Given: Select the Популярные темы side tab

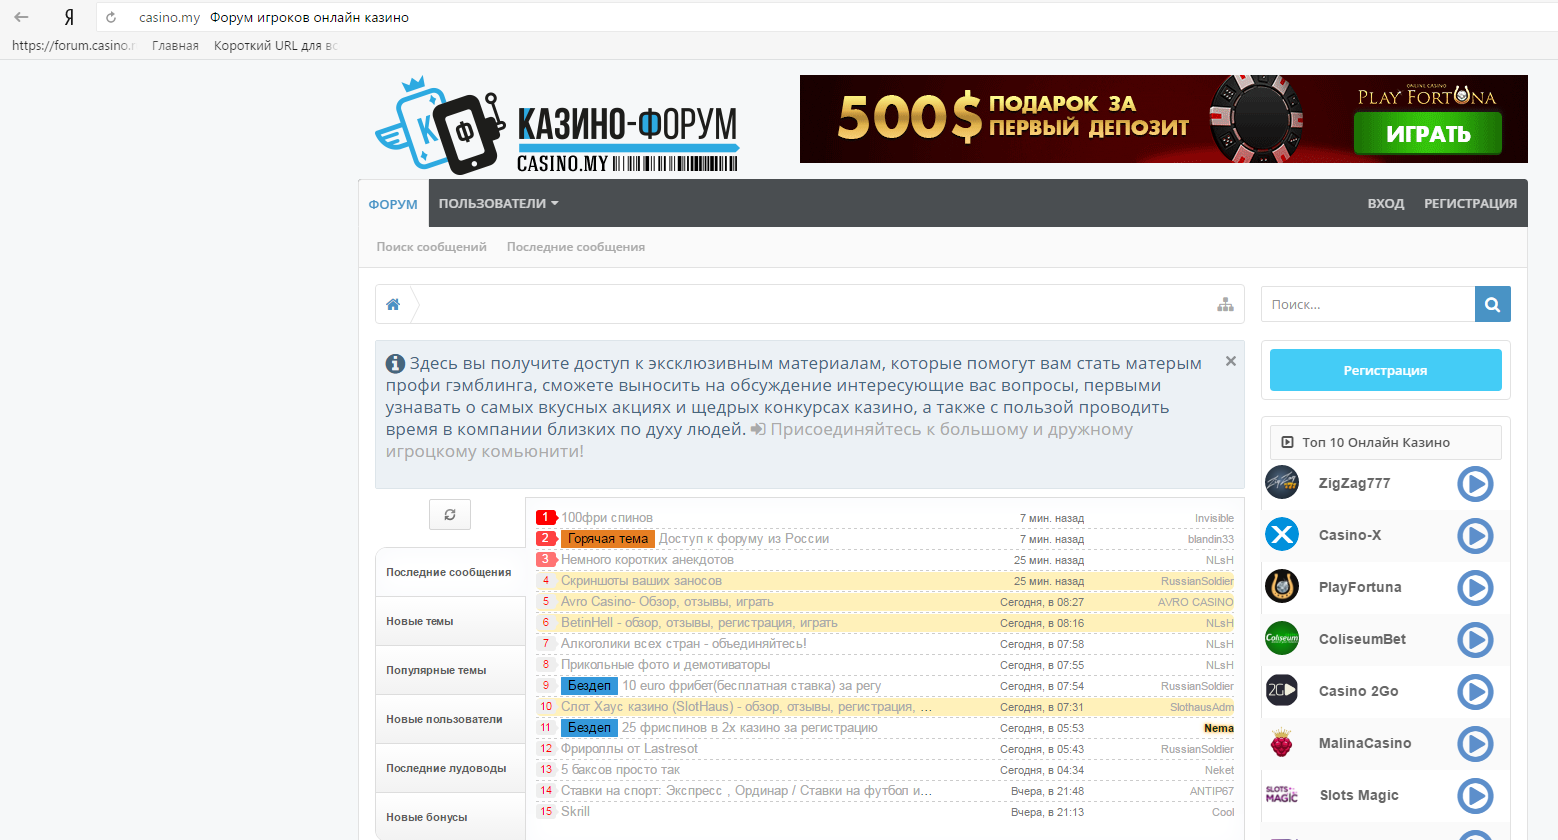Looking at the screenshot, I should point(450,670).
